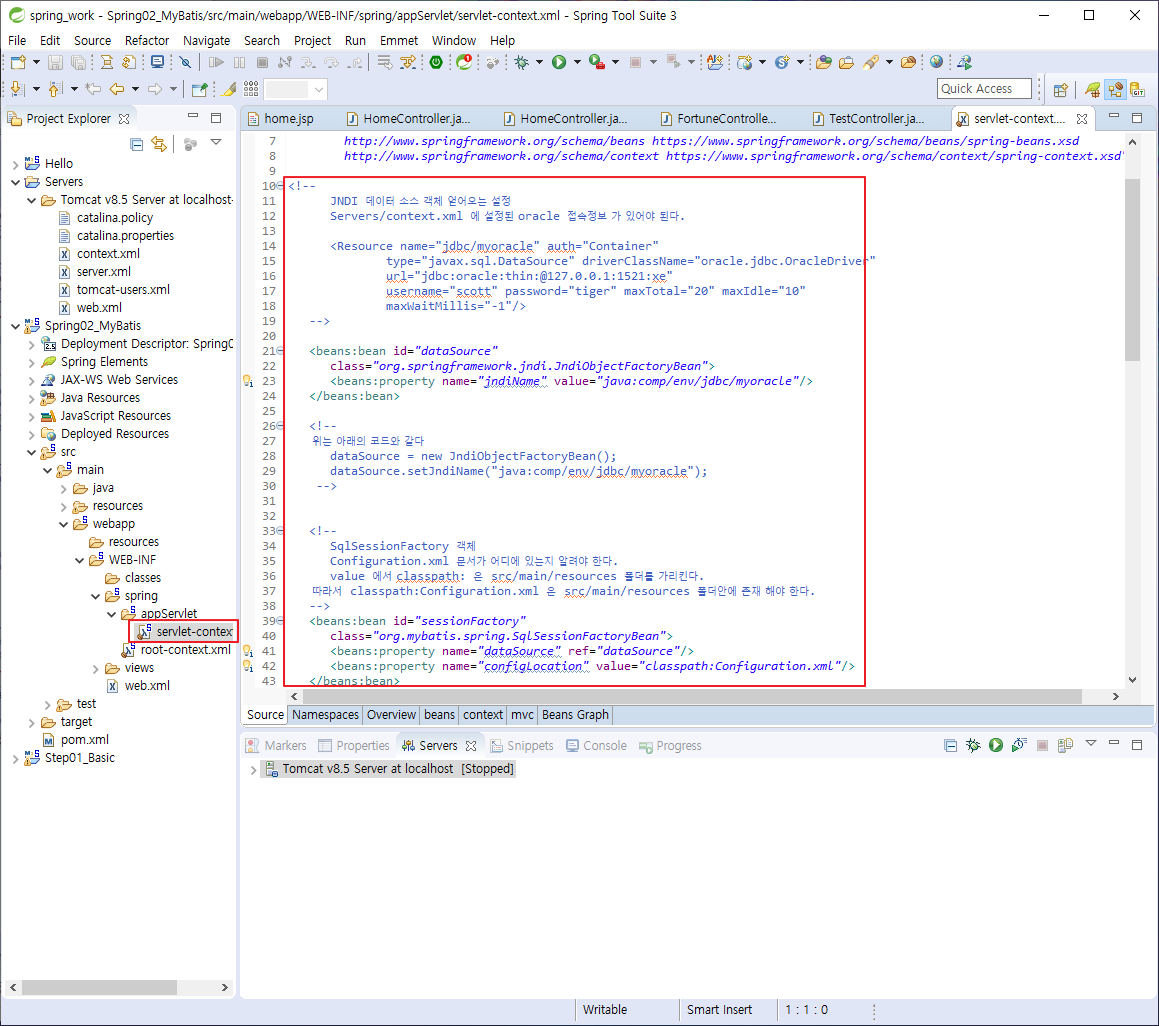Click the New wizard toolbar icon
The width and height of the screenshot is (1159, 1026).
click(18, 63)
